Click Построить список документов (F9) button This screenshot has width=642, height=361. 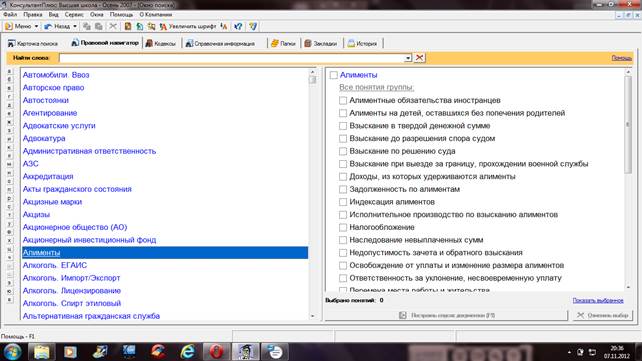click(447, 315)
